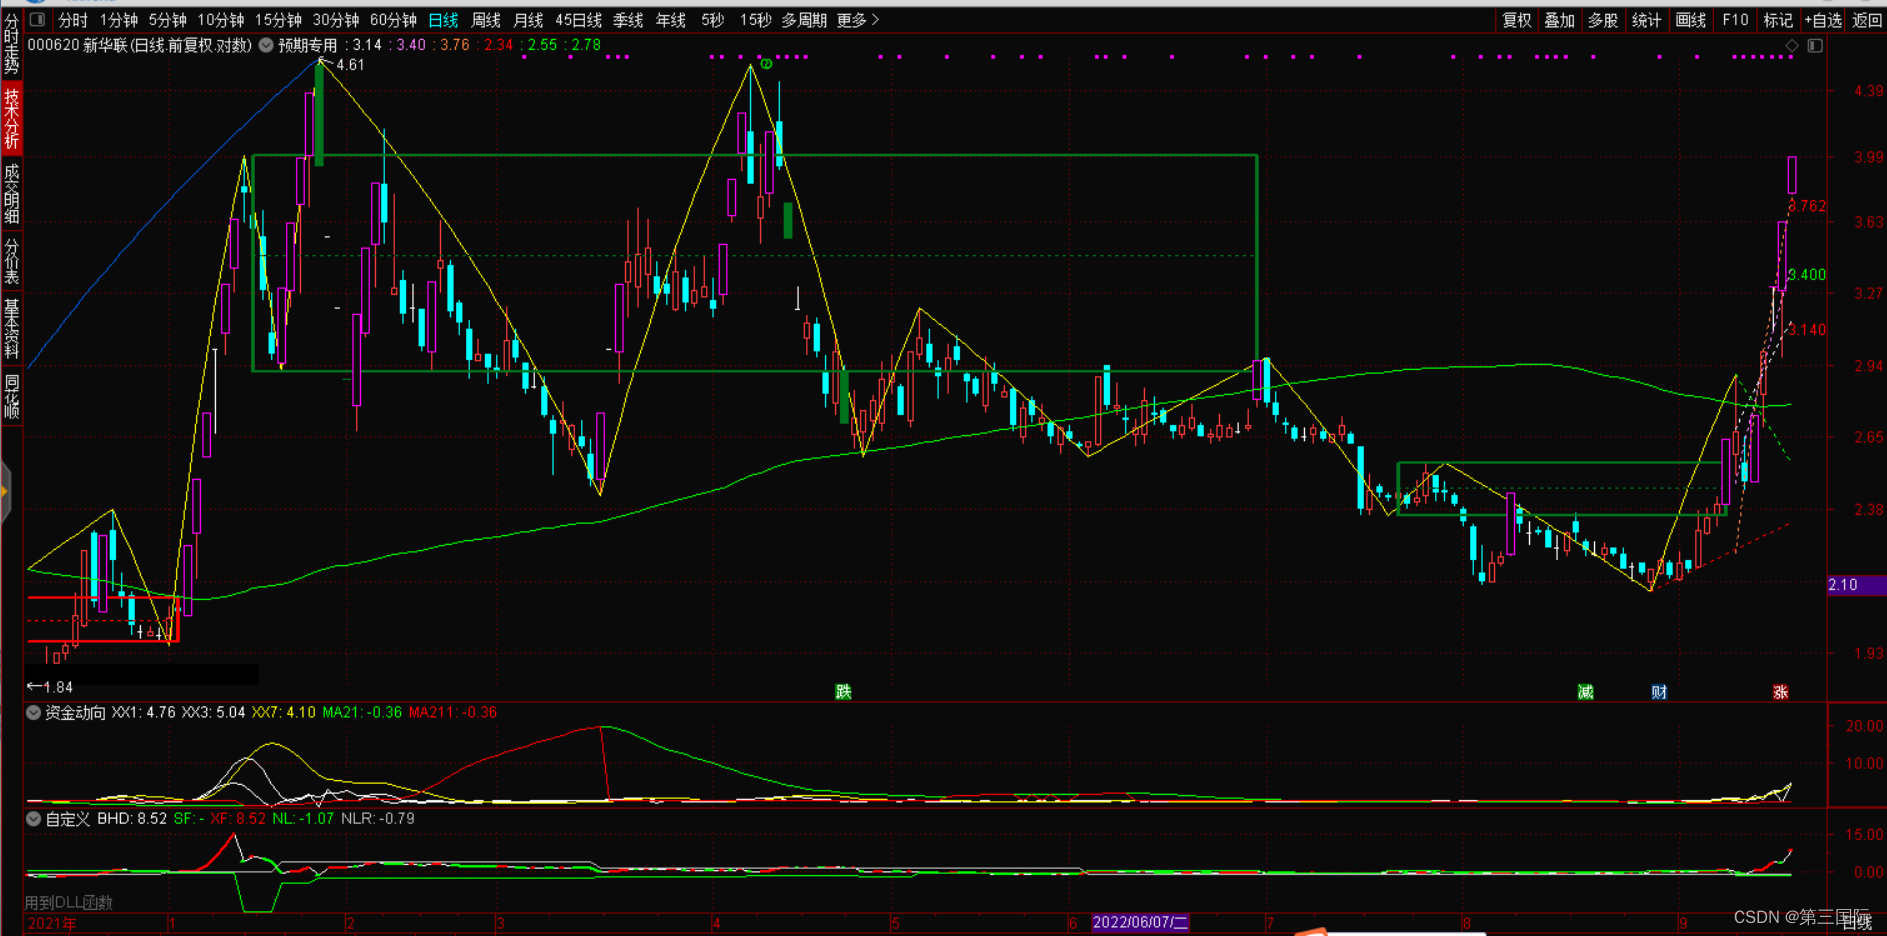Viewport: 1887px width, 936px height.
Task: Click the green circle mark at the second peak
Action: [x=766, y=63]
